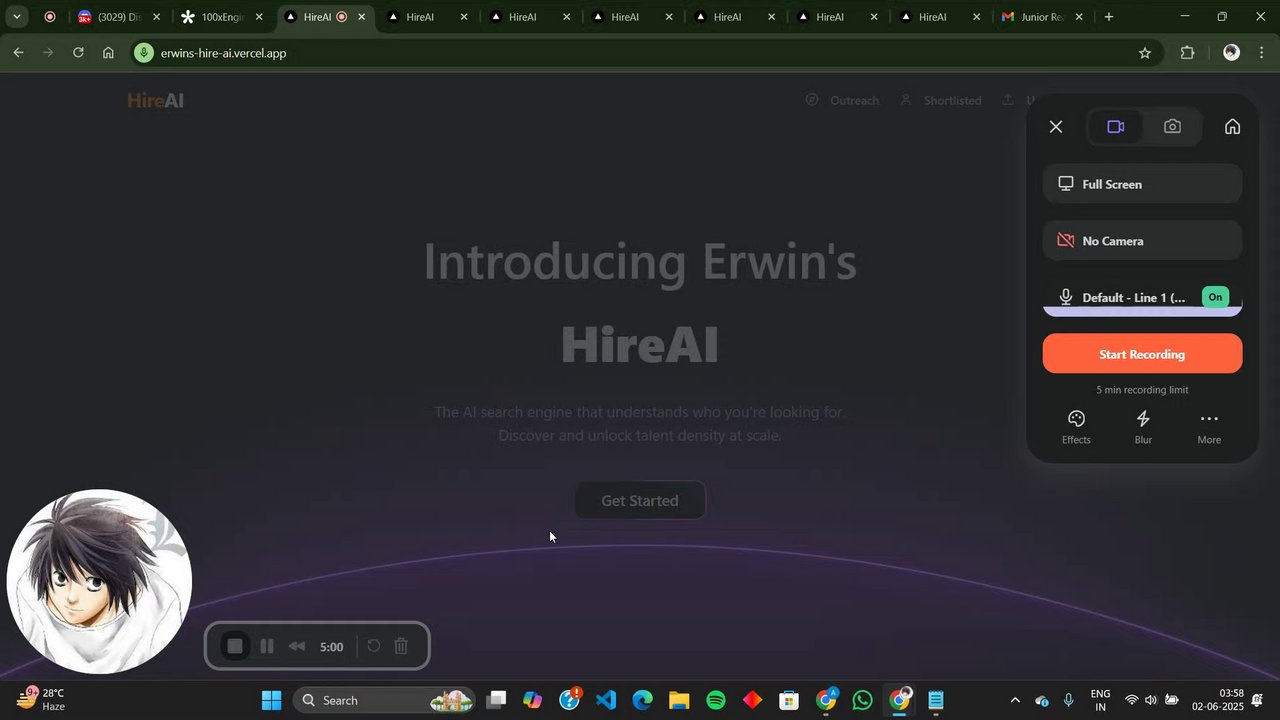
Task: Switch to the Junior Re Gmail tab
Action: coord(1040,17)
